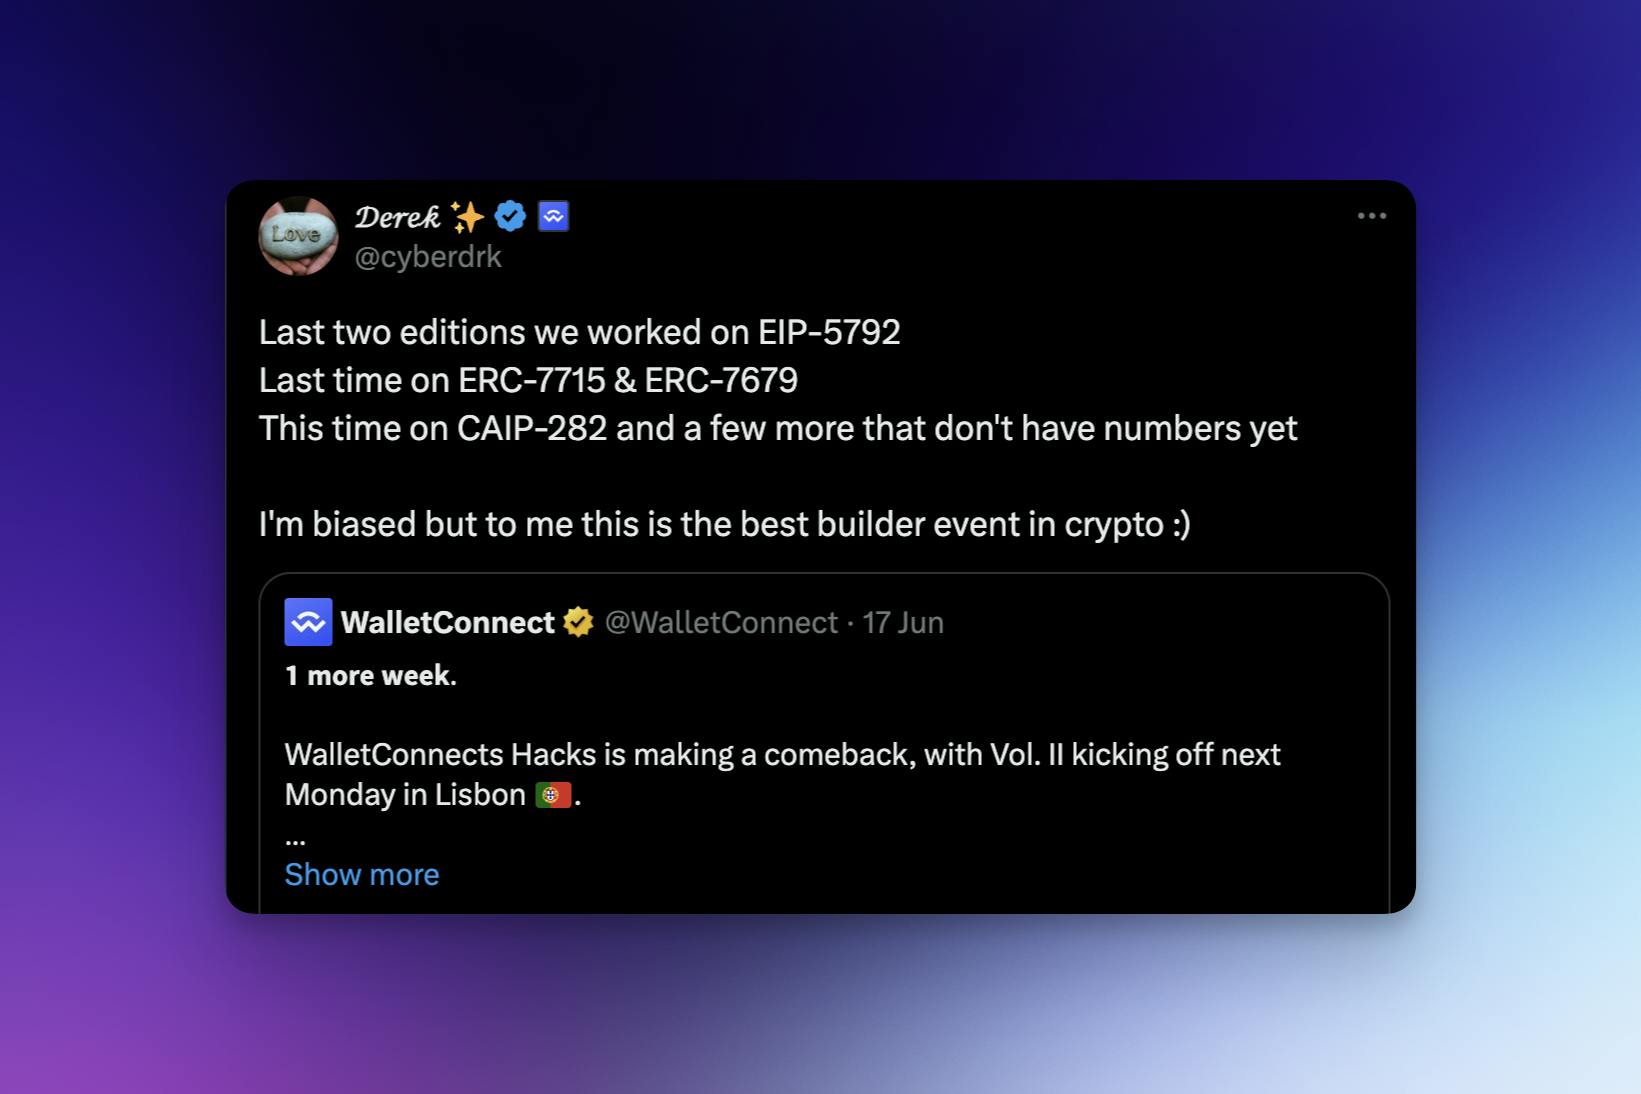Click the line mentioning CAIP-282
The image size is (1641, 1094).
click(777, 428)
